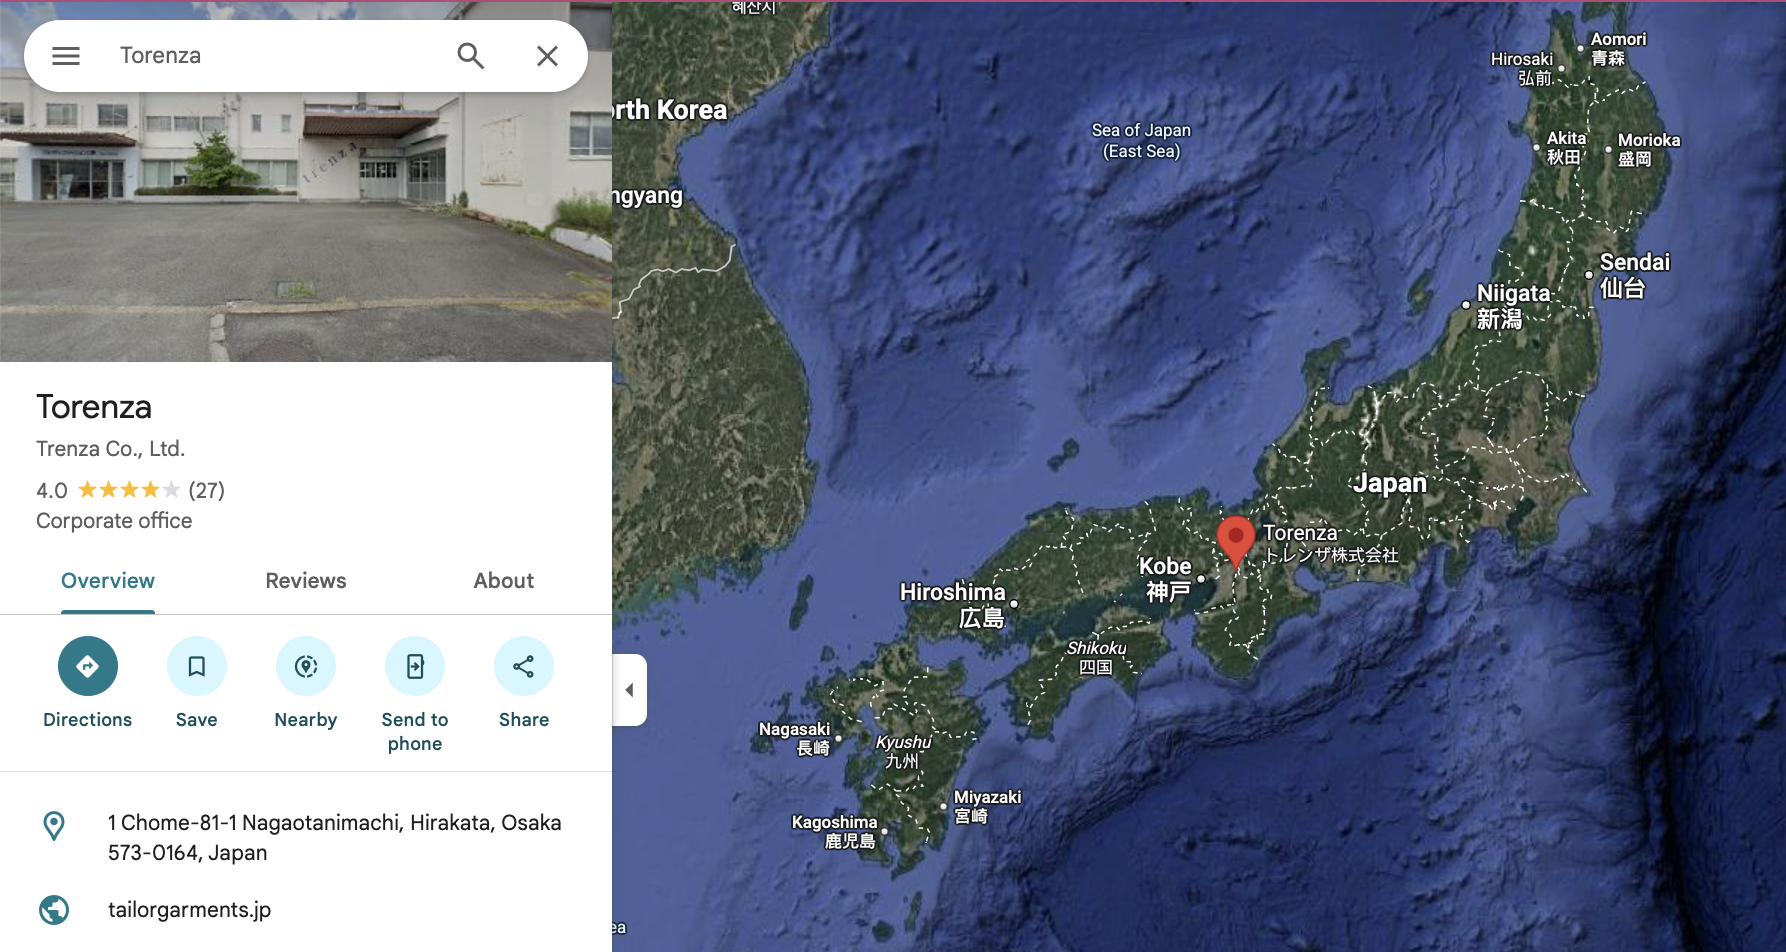Clear the Torenza search query
This screenshot has width=1786, height=952.
[x=547, y=56]
